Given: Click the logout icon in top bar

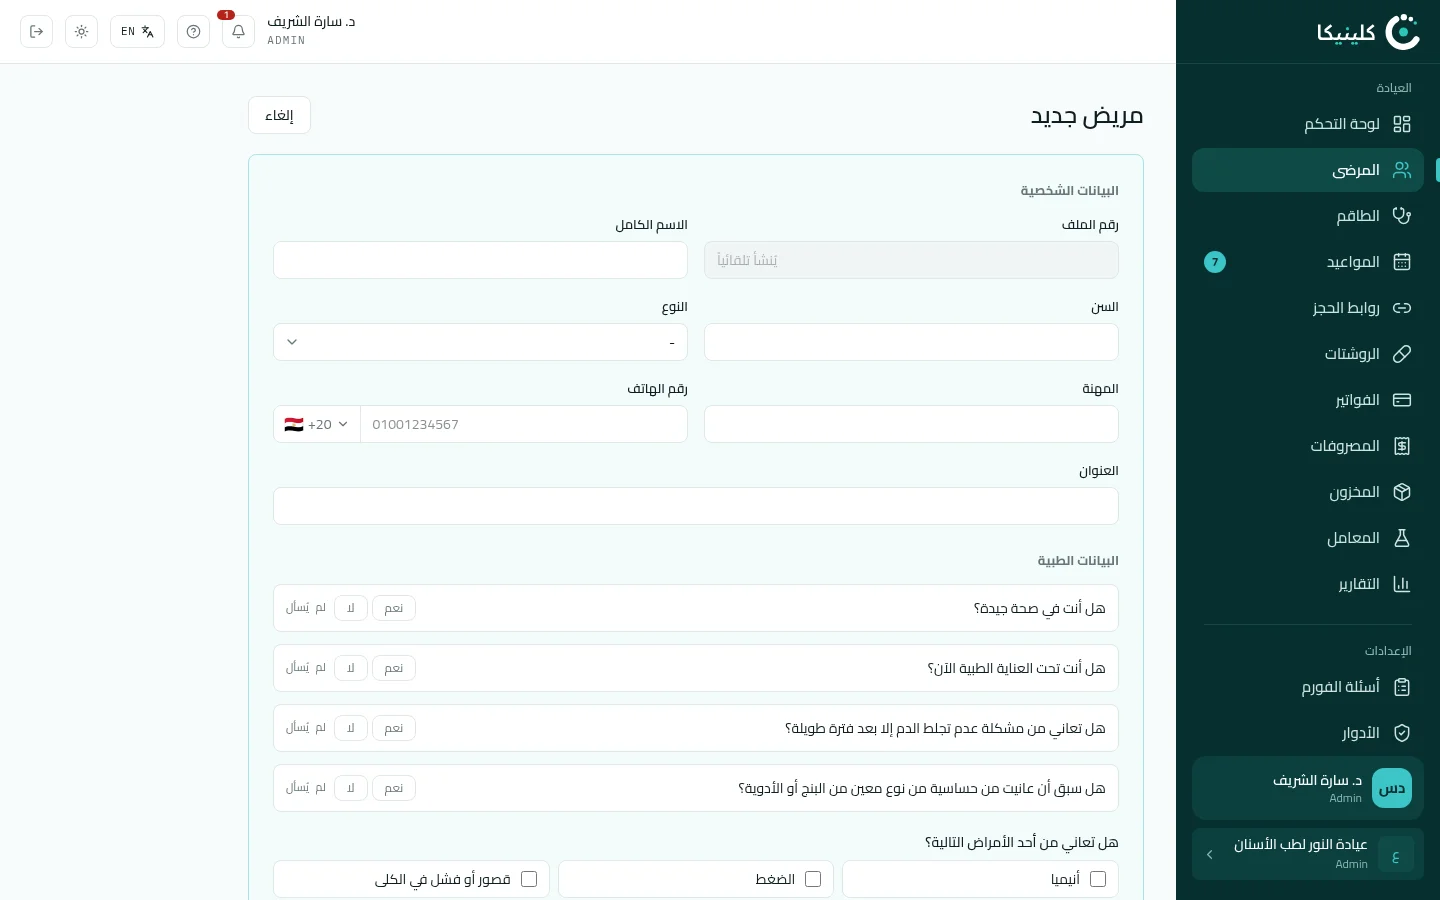Looking at the screenshot, I should point(36,32).
